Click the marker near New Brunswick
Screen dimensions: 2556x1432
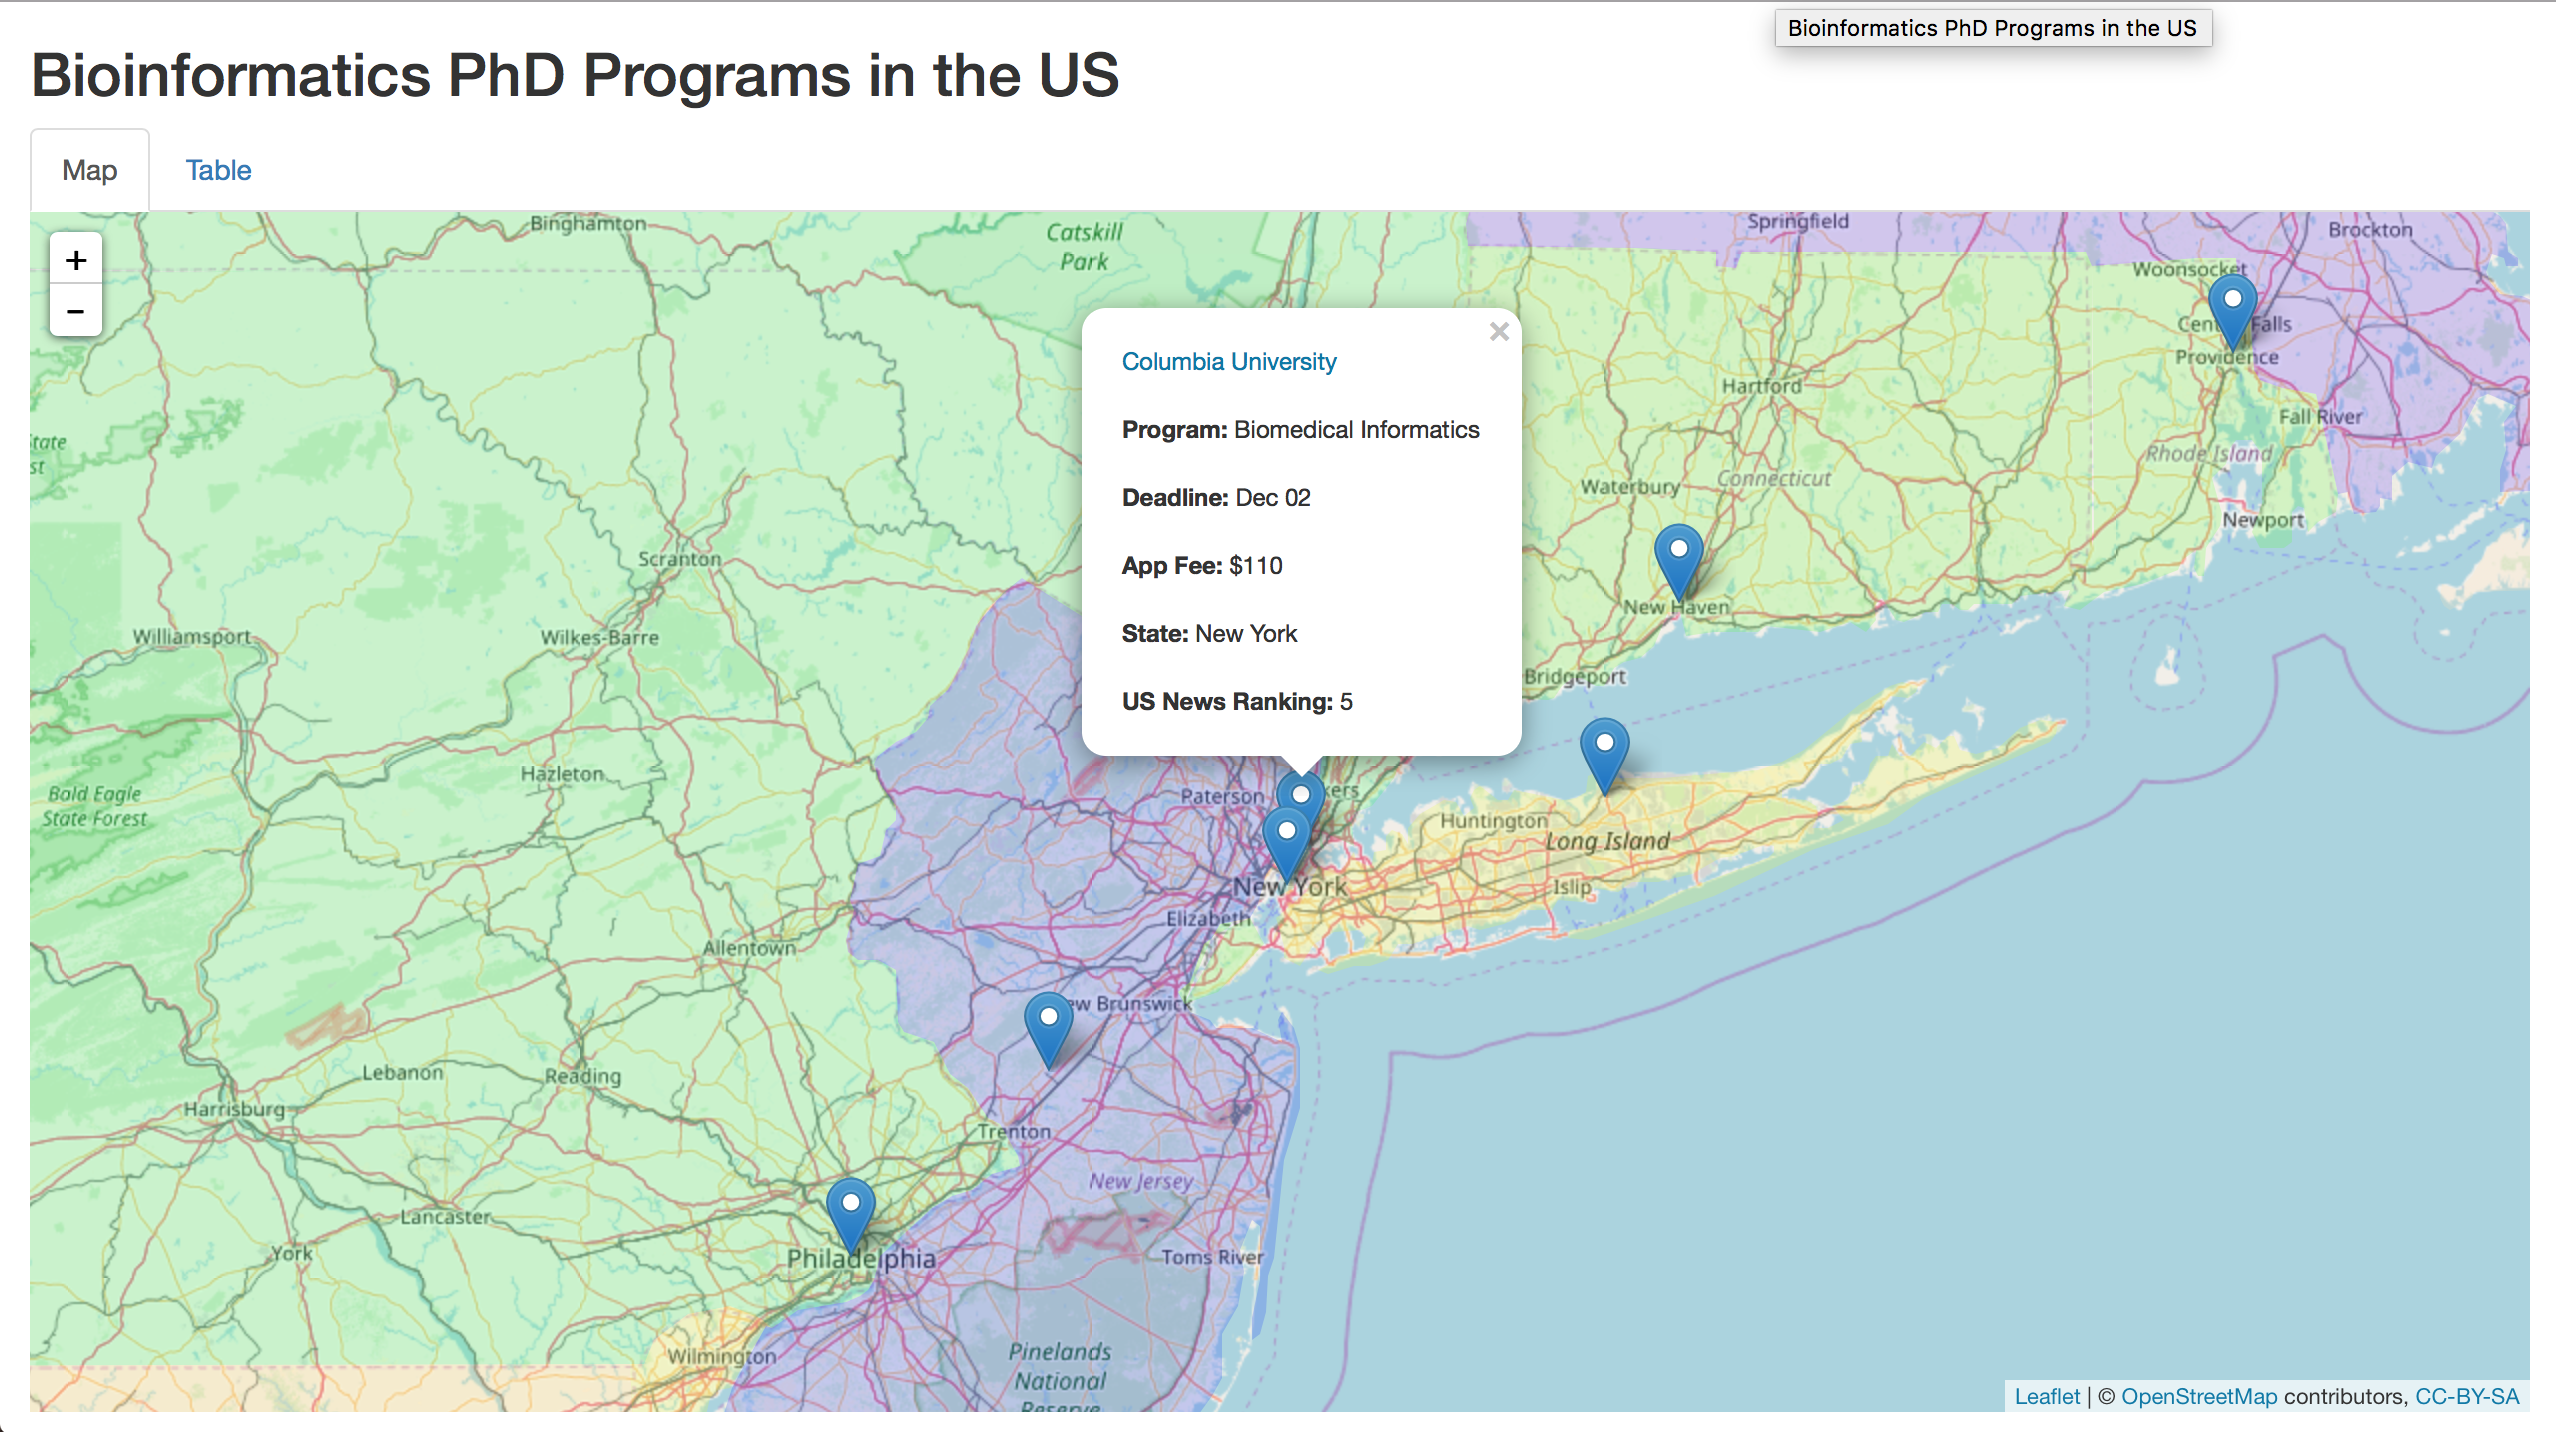click(1048, 1028)
